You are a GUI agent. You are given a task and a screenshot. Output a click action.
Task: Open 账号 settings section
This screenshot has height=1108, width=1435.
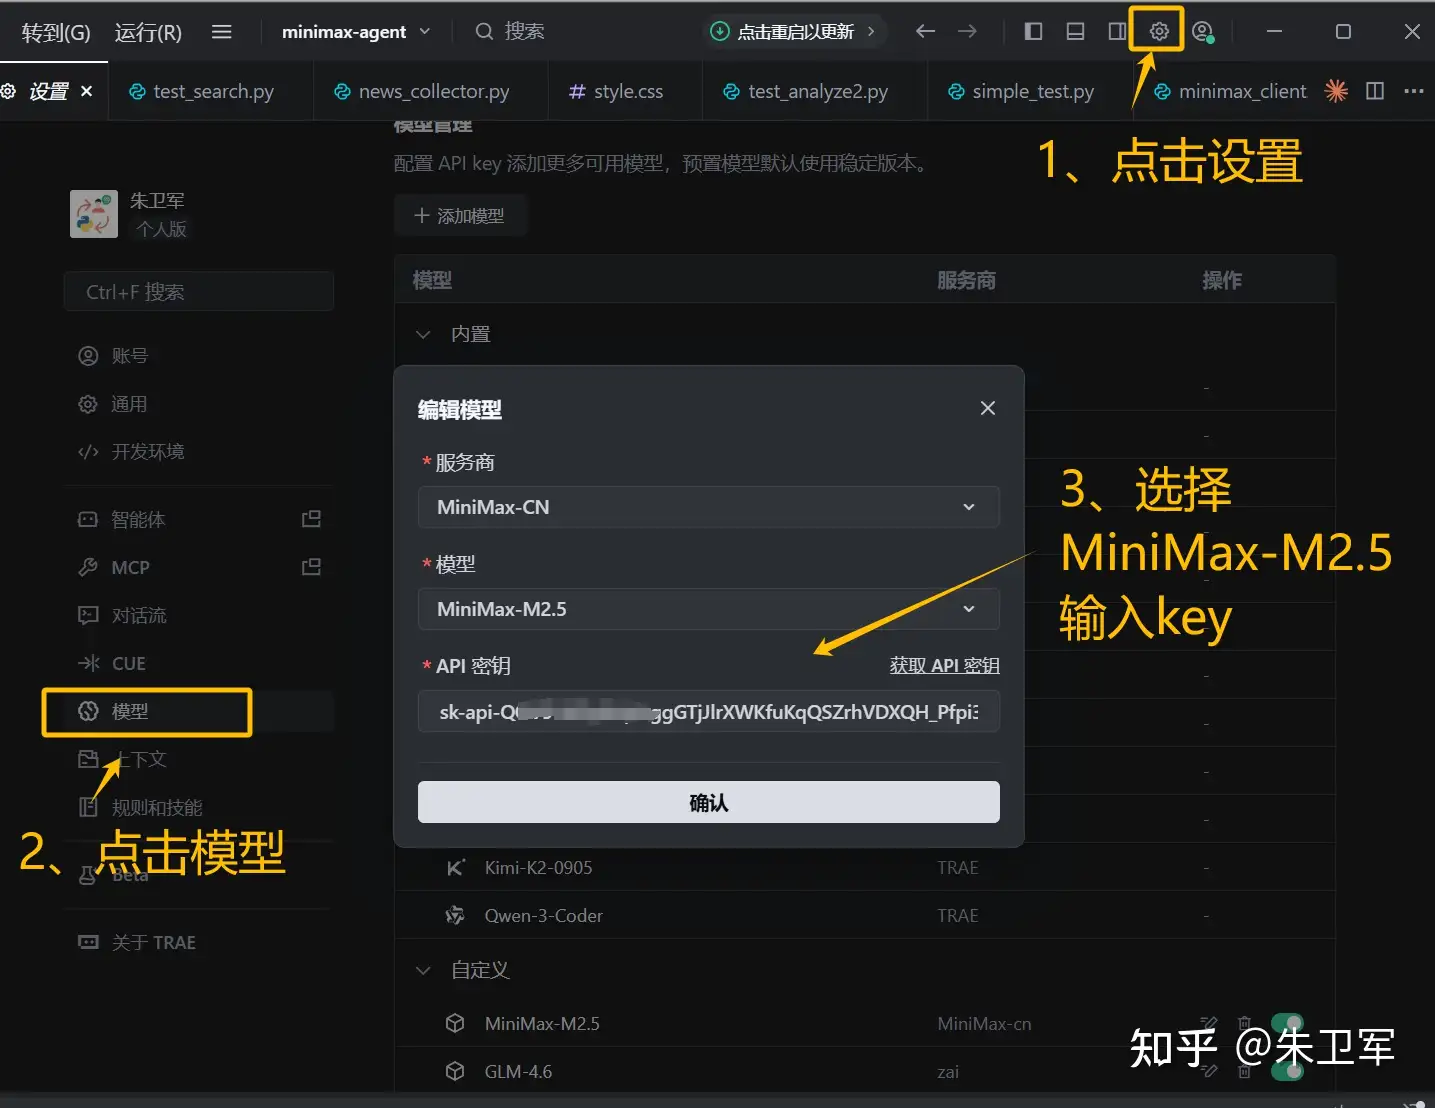tap(198, 355)
